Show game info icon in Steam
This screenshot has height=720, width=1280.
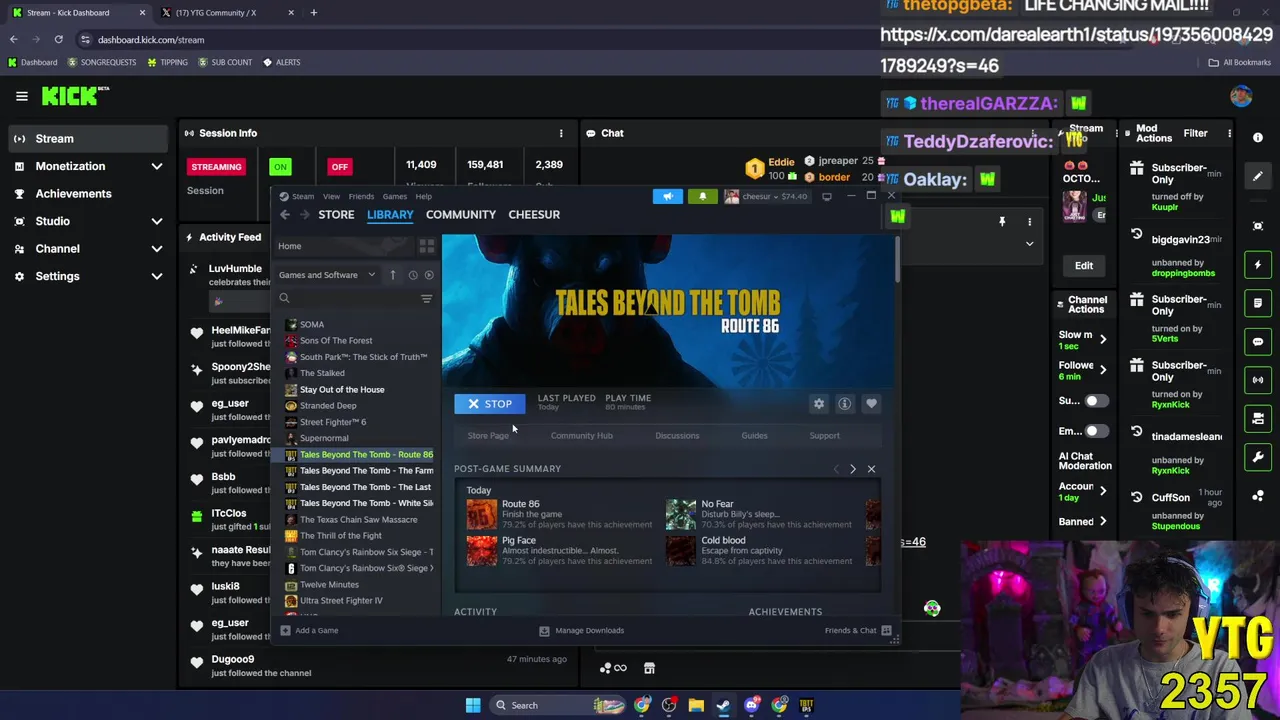tap(845, 404)
